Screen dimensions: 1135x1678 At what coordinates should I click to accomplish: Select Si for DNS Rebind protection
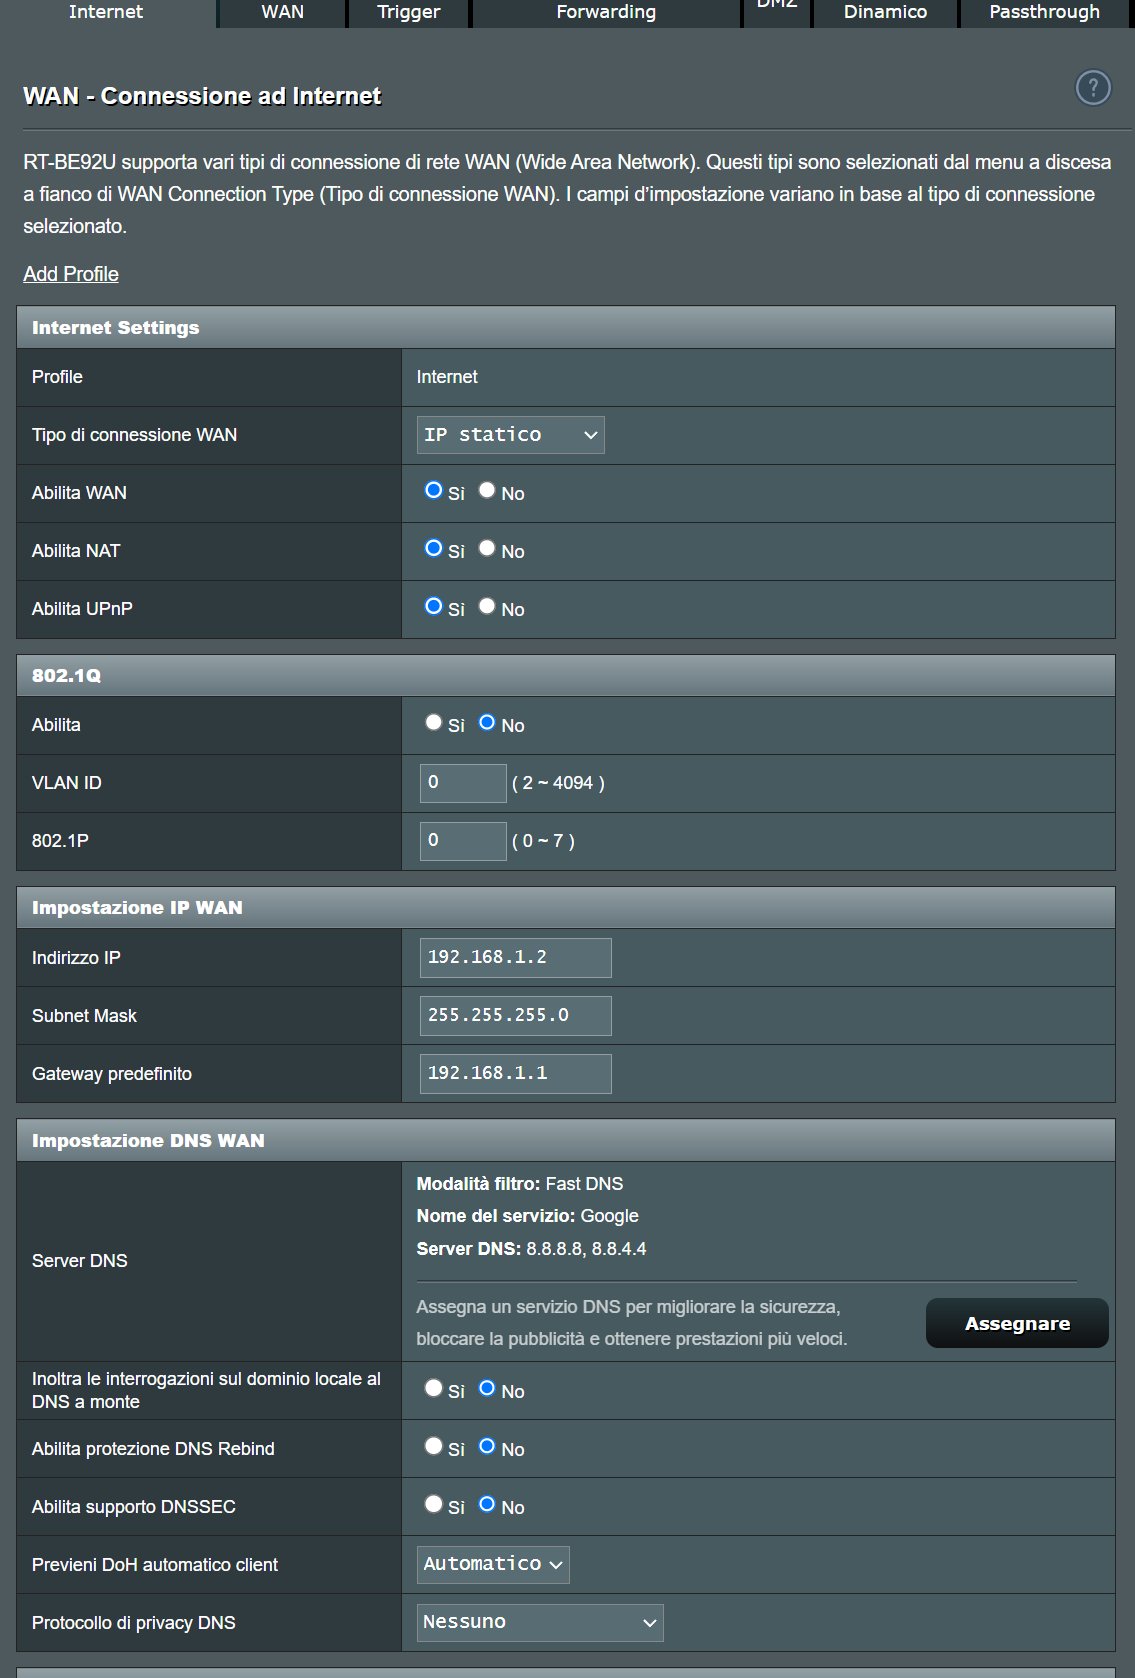coord(433,1446)
